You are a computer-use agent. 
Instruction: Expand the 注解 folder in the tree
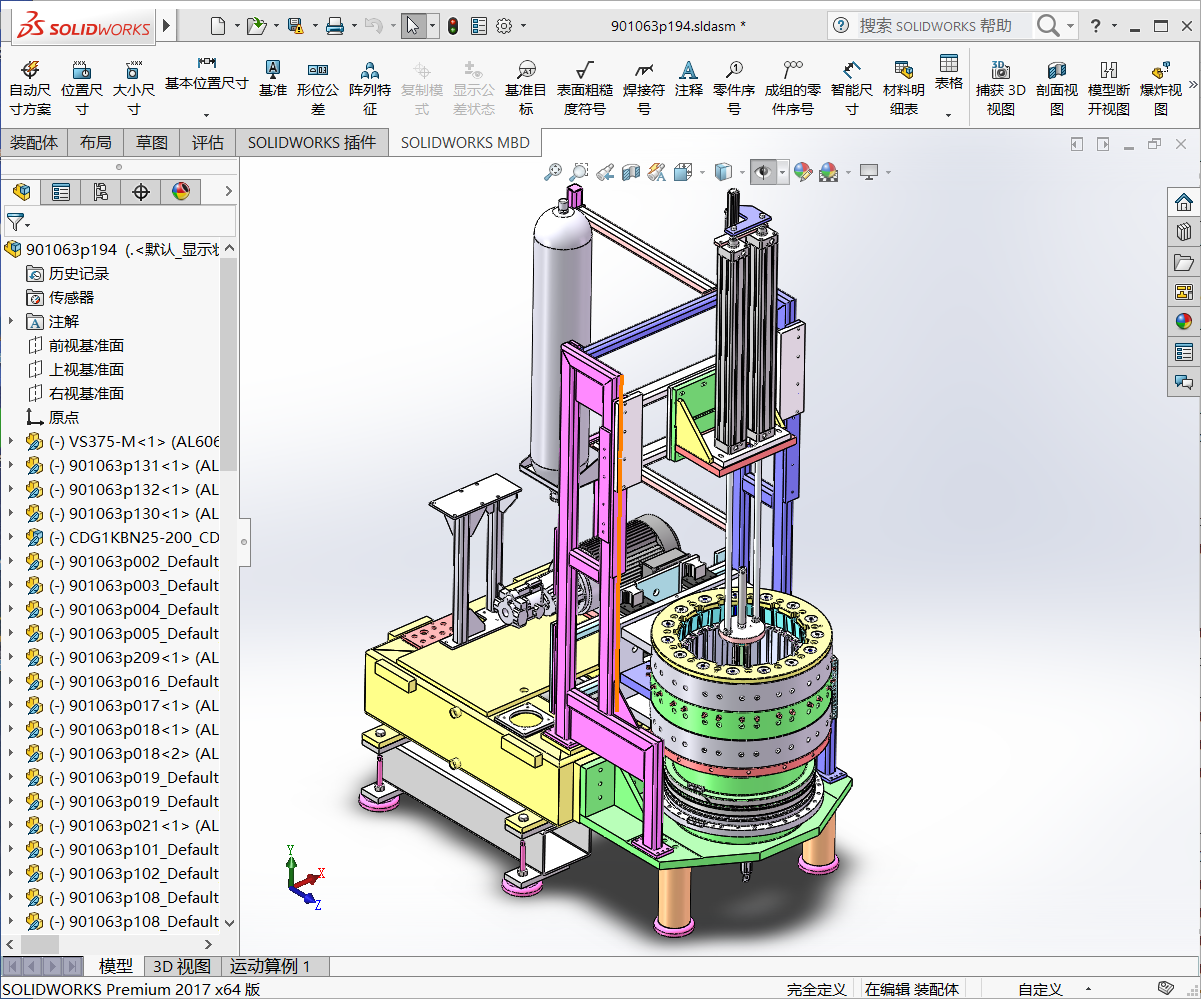pos(10,321)
